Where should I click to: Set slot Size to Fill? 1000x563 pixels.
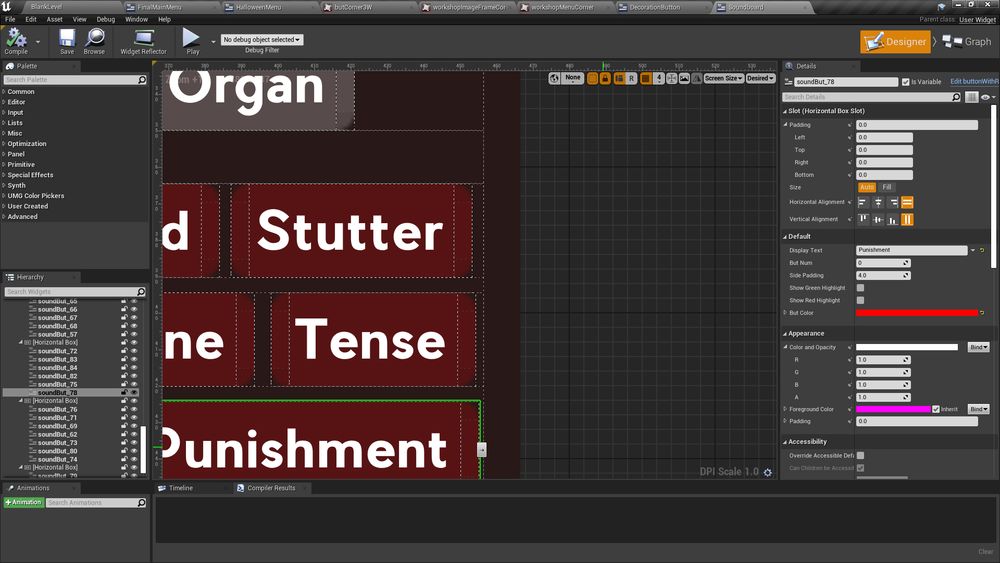point(886,187)
